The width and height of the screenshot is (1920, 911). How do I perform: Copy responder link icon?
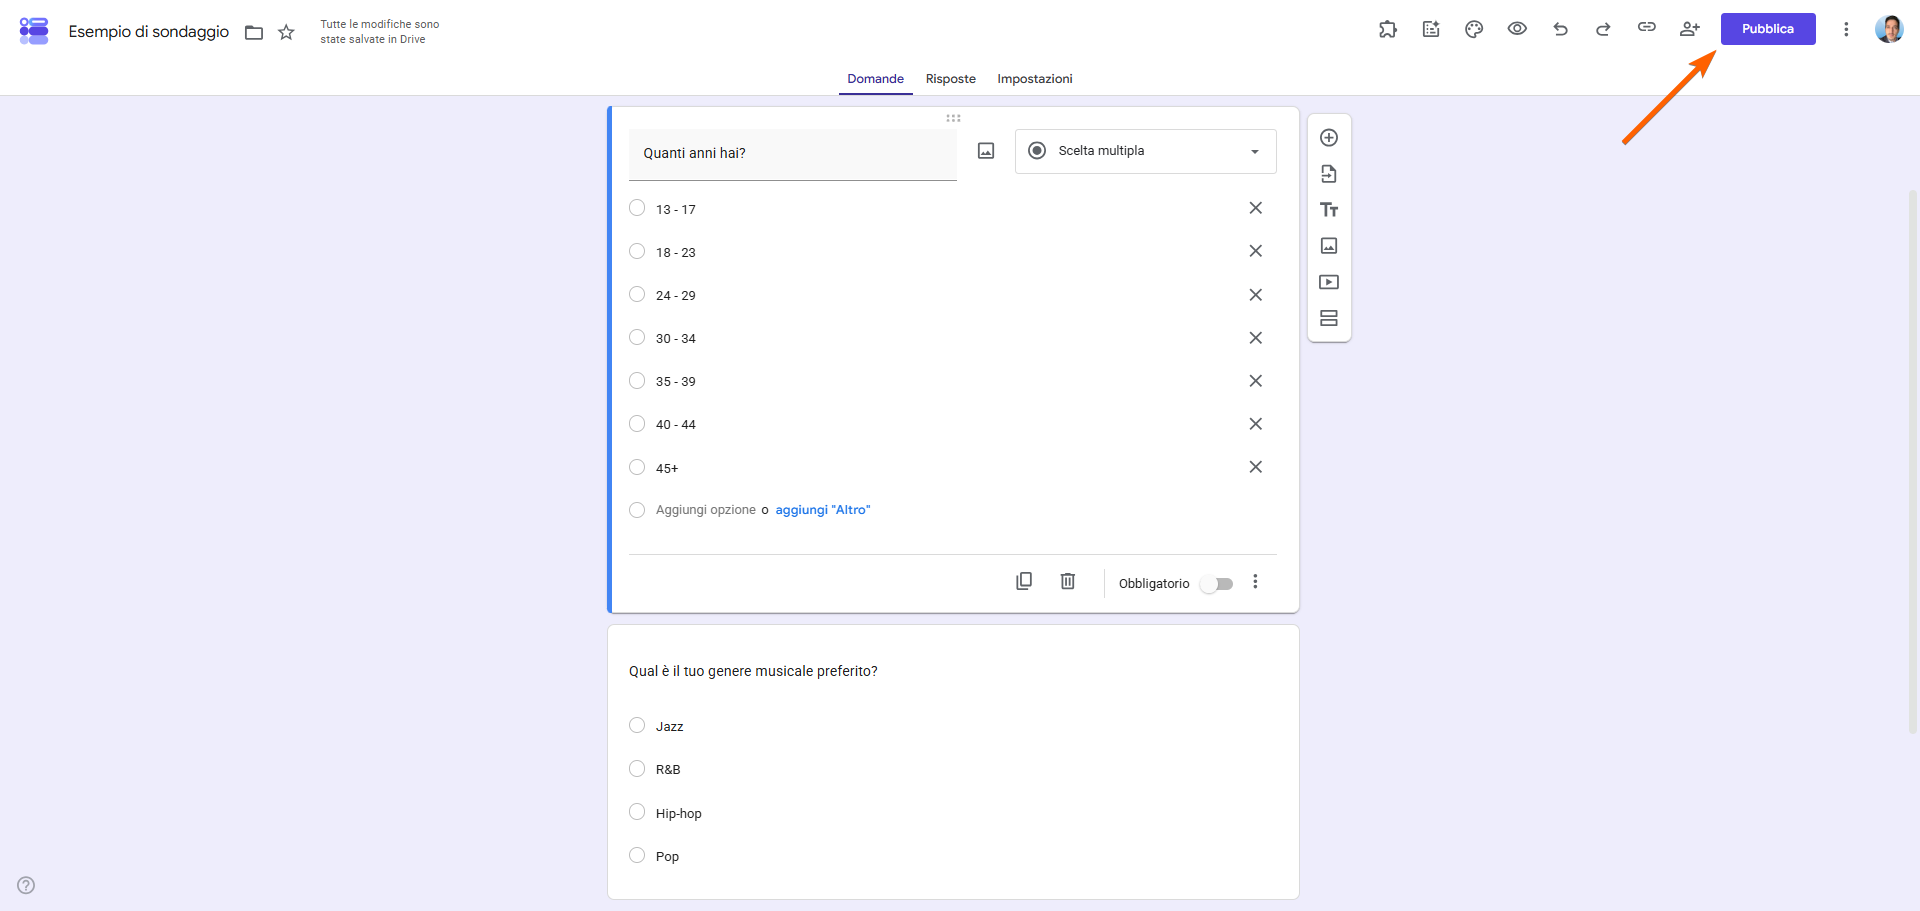1646,28
